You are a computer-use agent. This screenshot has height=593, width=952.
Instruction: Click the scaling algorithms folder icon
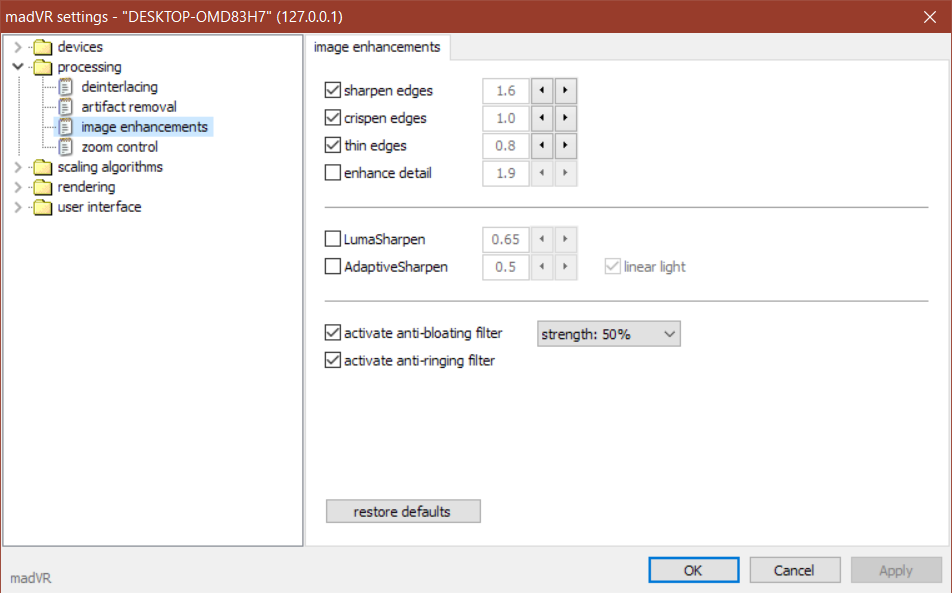click(x=42, y=167)
